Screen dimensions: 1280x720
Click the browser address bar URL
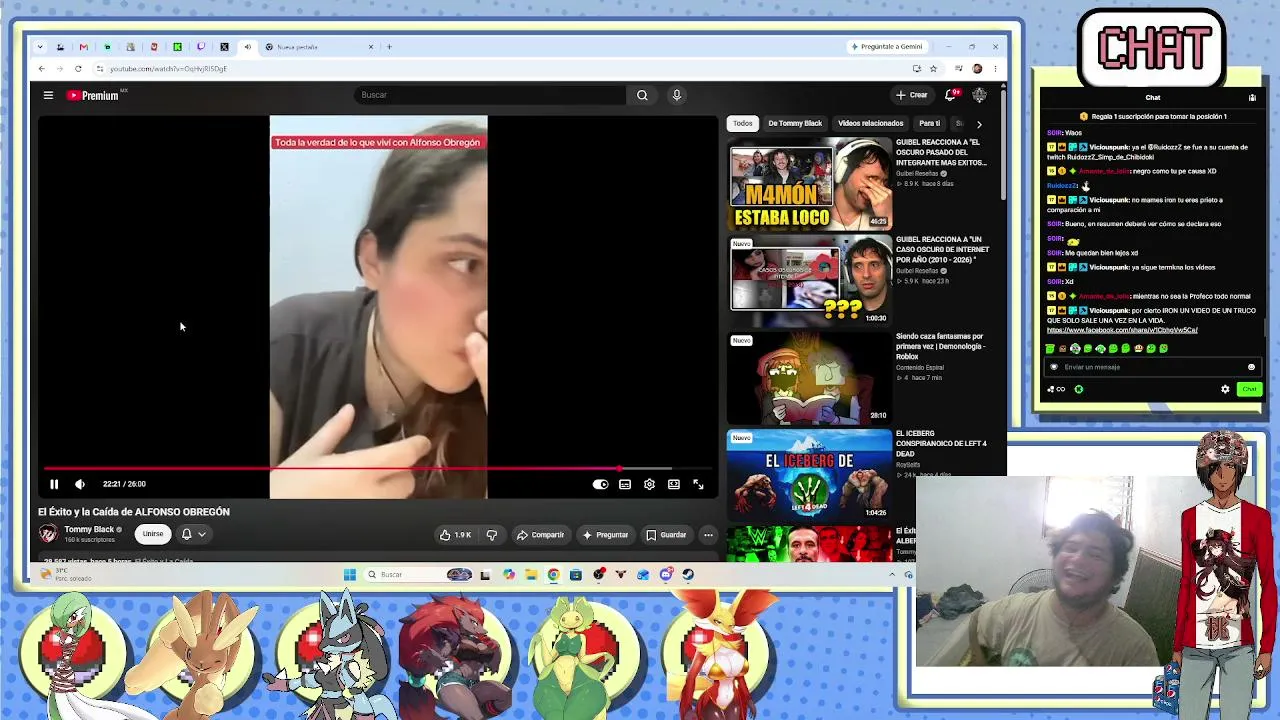pos(168,69)
